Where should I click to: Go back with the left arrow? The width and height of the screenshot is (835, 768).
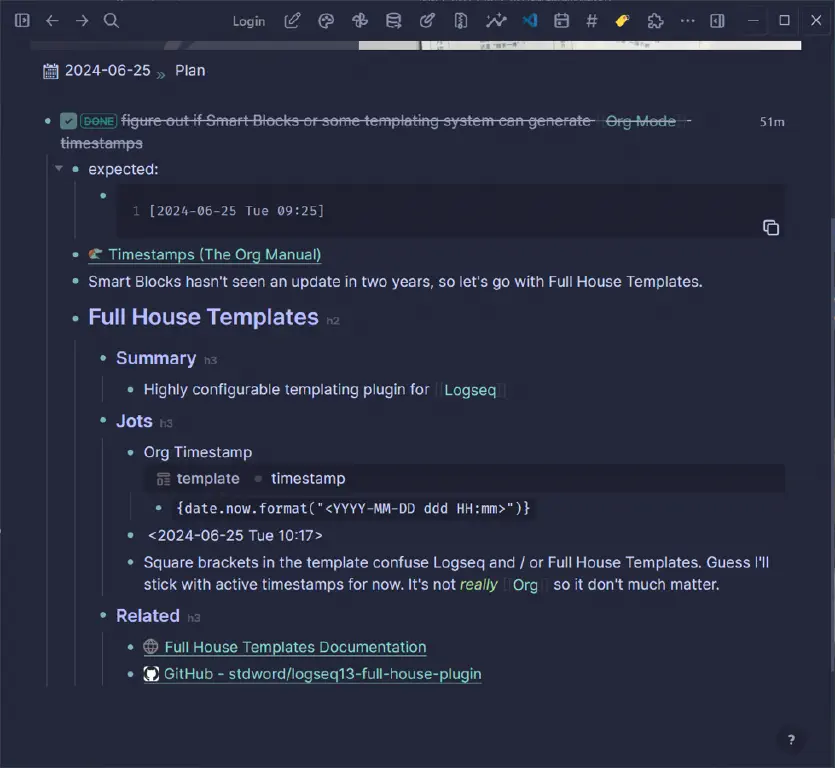pos(52,21)
